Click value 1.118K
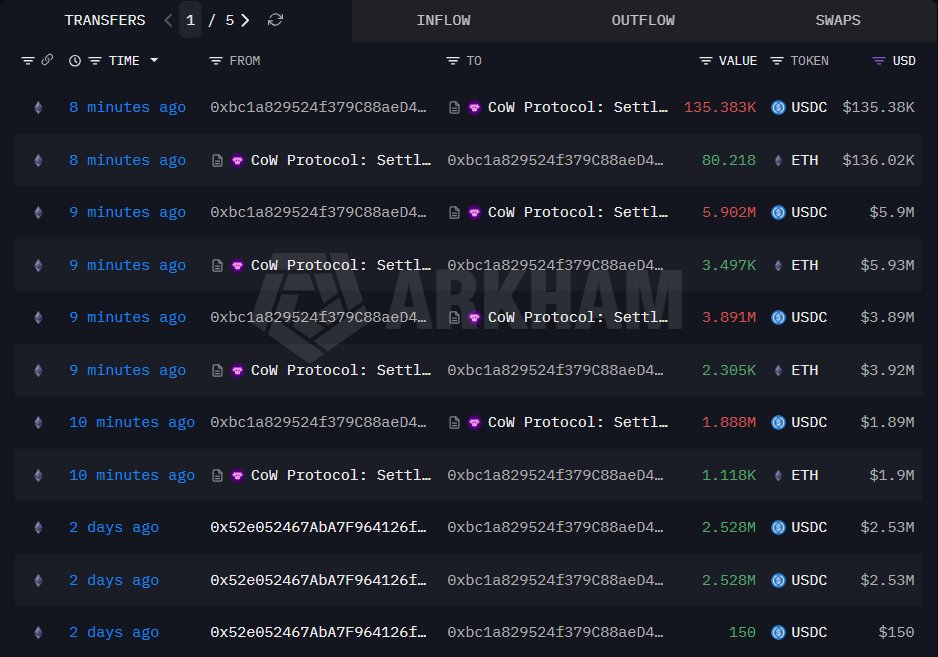The height and width of the screenshot is (657, 938). point(729,475)
